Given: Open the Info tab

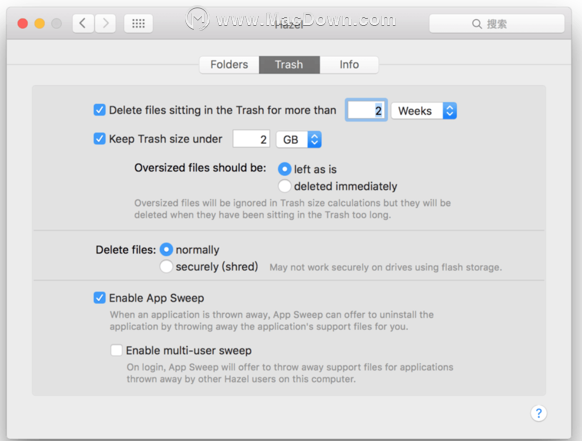Looking at the screenshot, I should [349, 65].
